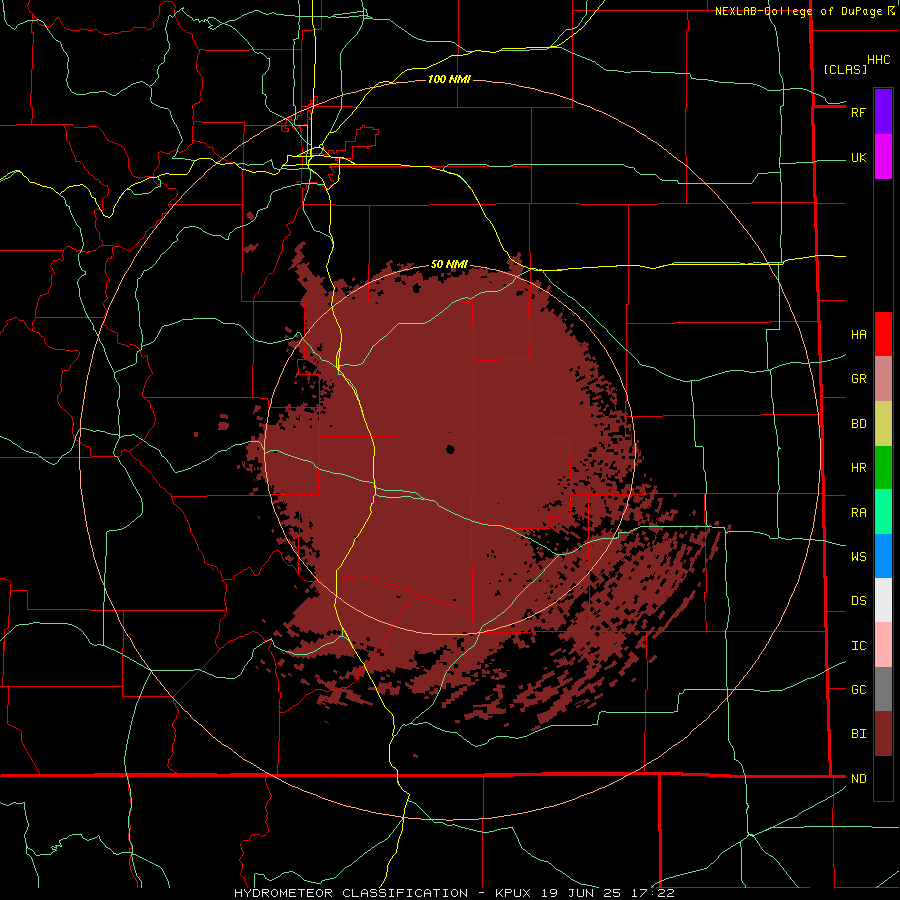Click the IC legend label
This screenshot has width=900, height=900.
tap(858, 645)
